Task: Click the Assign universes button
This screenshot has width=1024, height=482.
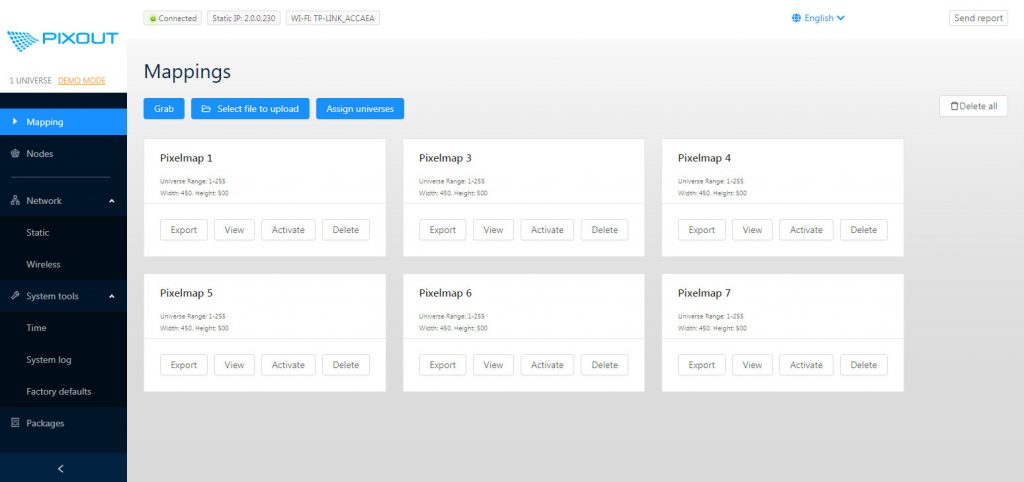Action: tap(360, 108)
